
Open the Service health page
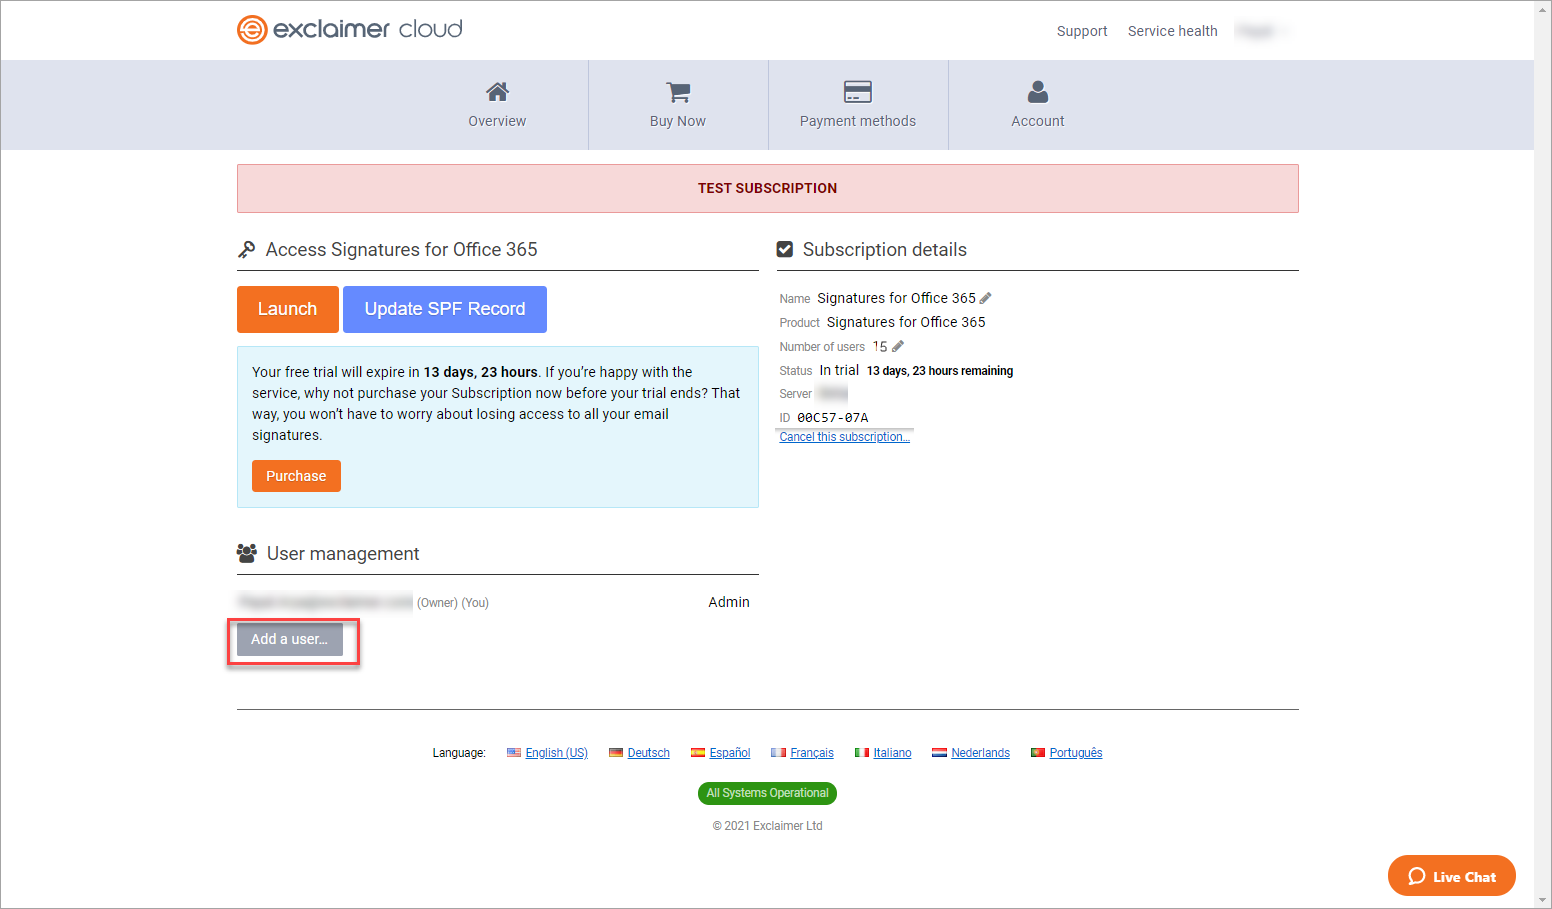tap(1172, 31)
